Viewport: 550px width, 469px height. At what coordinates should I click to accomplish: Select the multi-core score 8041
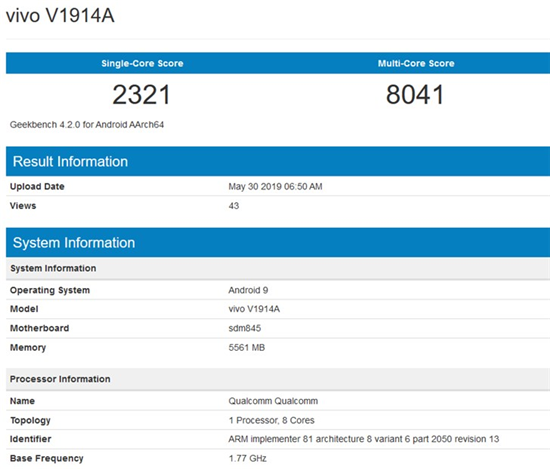415,95
